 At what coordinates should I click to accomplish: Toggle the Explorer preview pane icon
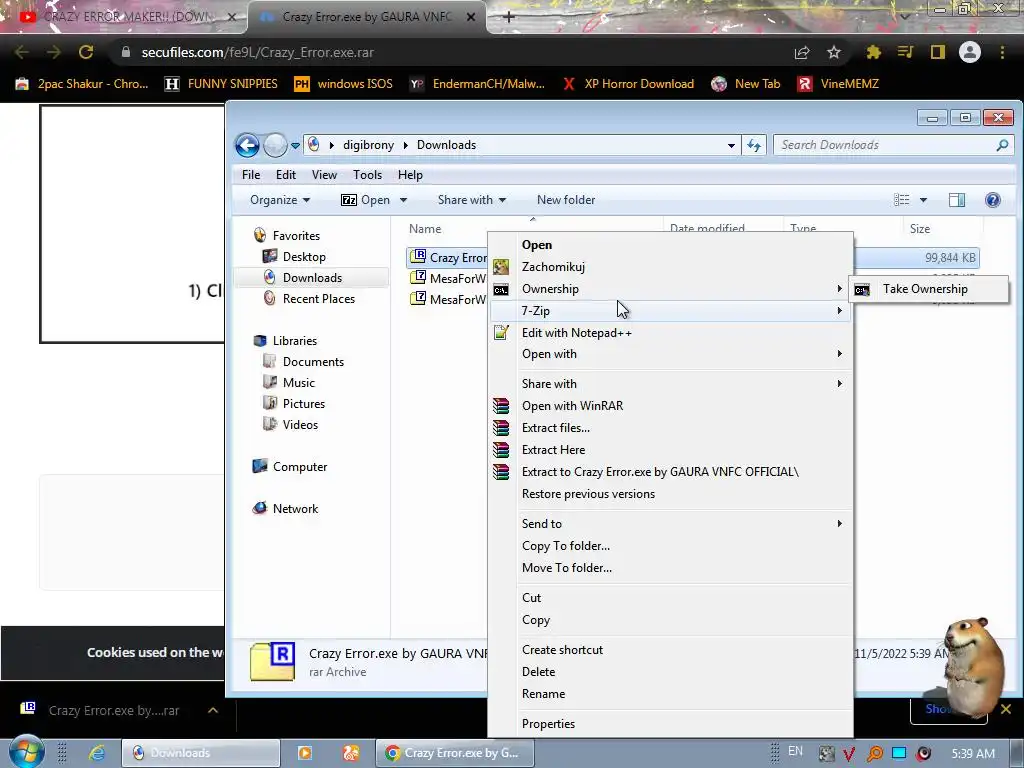click(957, 200)
